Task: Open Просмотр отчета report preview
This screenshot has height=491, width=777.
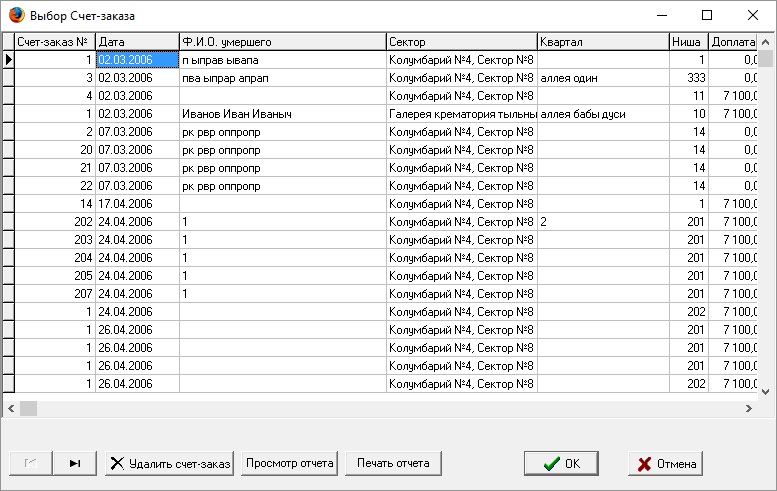Action: coord(289,463)
